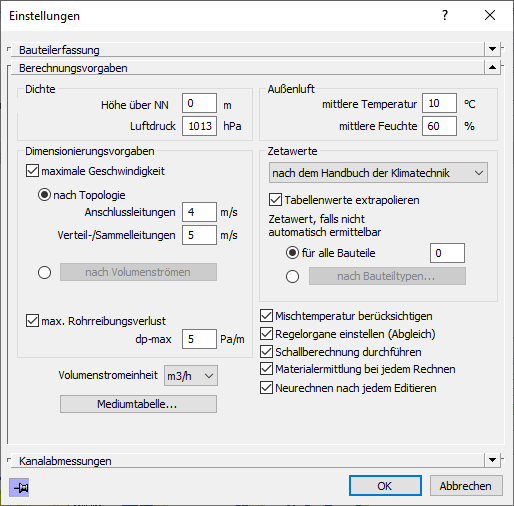Toggle max. Rohrreibungsverlust checkbox
This screenshot has width=514, height=506.
32,321
